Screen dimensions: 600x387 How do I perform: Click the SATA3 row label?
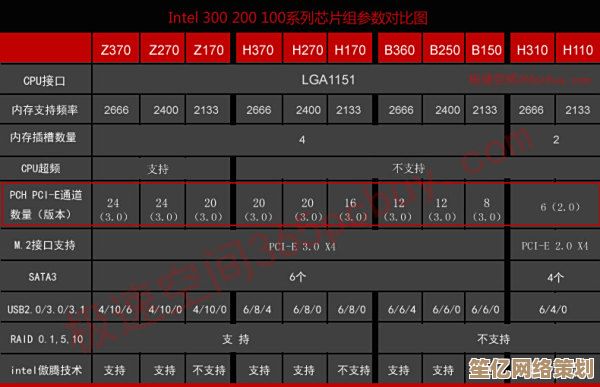pos(42,276)
